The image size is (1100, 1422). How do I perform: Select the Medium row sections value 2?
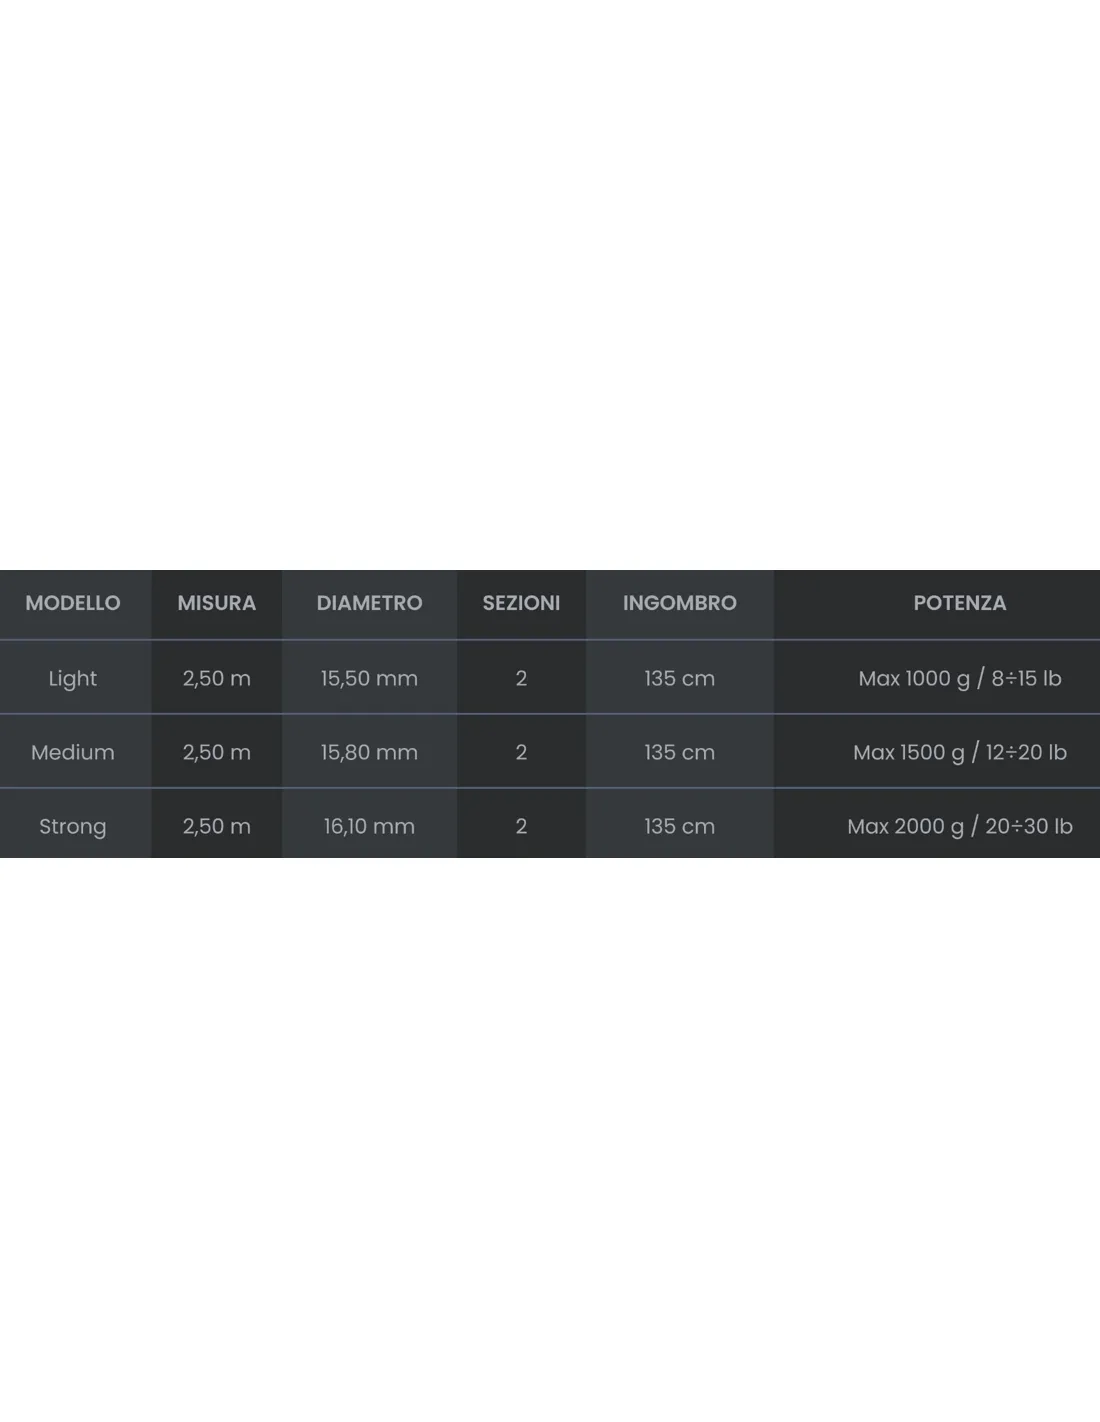point(521,752)
